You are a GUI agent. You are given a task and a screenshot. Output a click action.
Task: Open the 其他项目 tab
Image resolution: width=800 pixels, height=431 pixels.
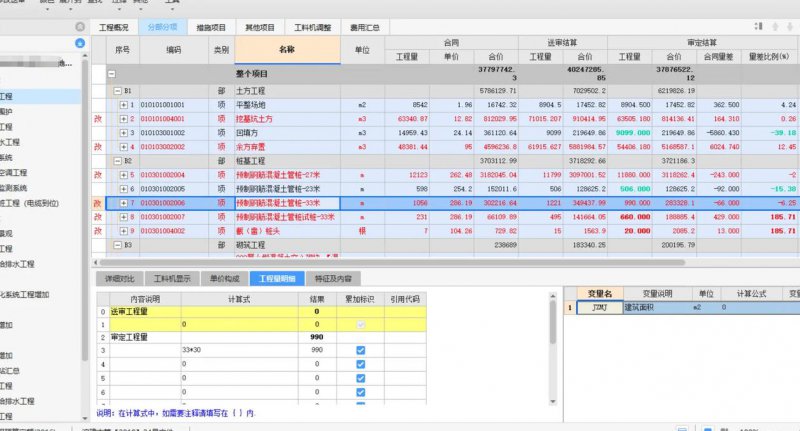pos(260,28)
